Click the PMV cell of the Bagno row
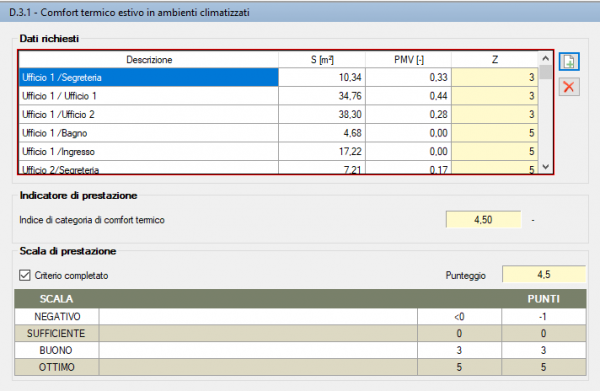This screenshot has height=391, width=600. click(409, 133)
